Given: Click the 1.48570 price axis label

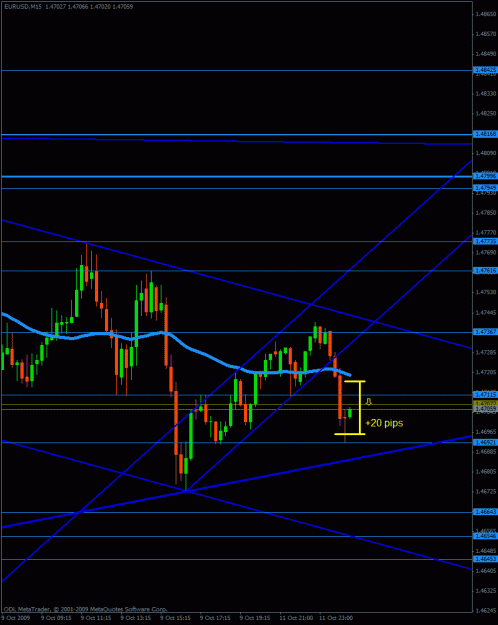Looking at the screenshot, I should pos(486,34).
